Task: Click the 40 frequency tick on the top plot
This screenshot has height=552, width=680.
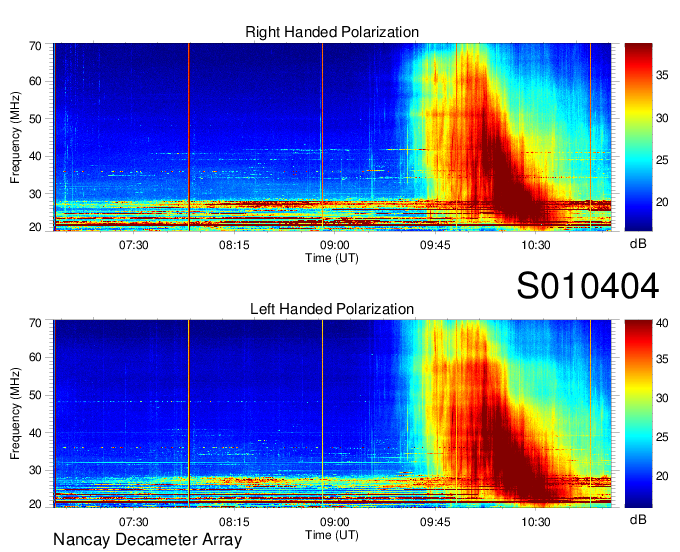Action: click(x=35, y=156)
